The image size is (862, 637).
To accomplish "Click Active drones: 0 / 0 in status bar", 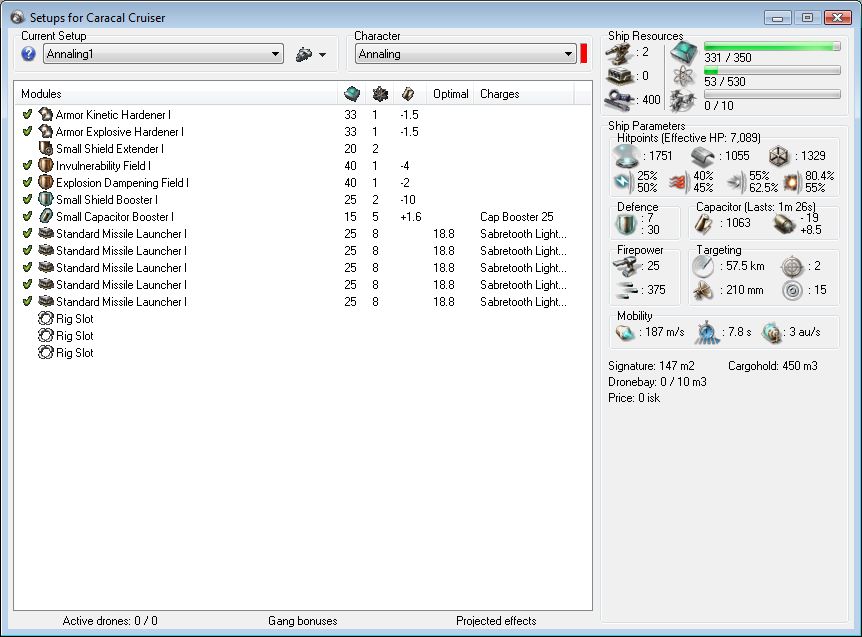I will [x=110, y=621].
